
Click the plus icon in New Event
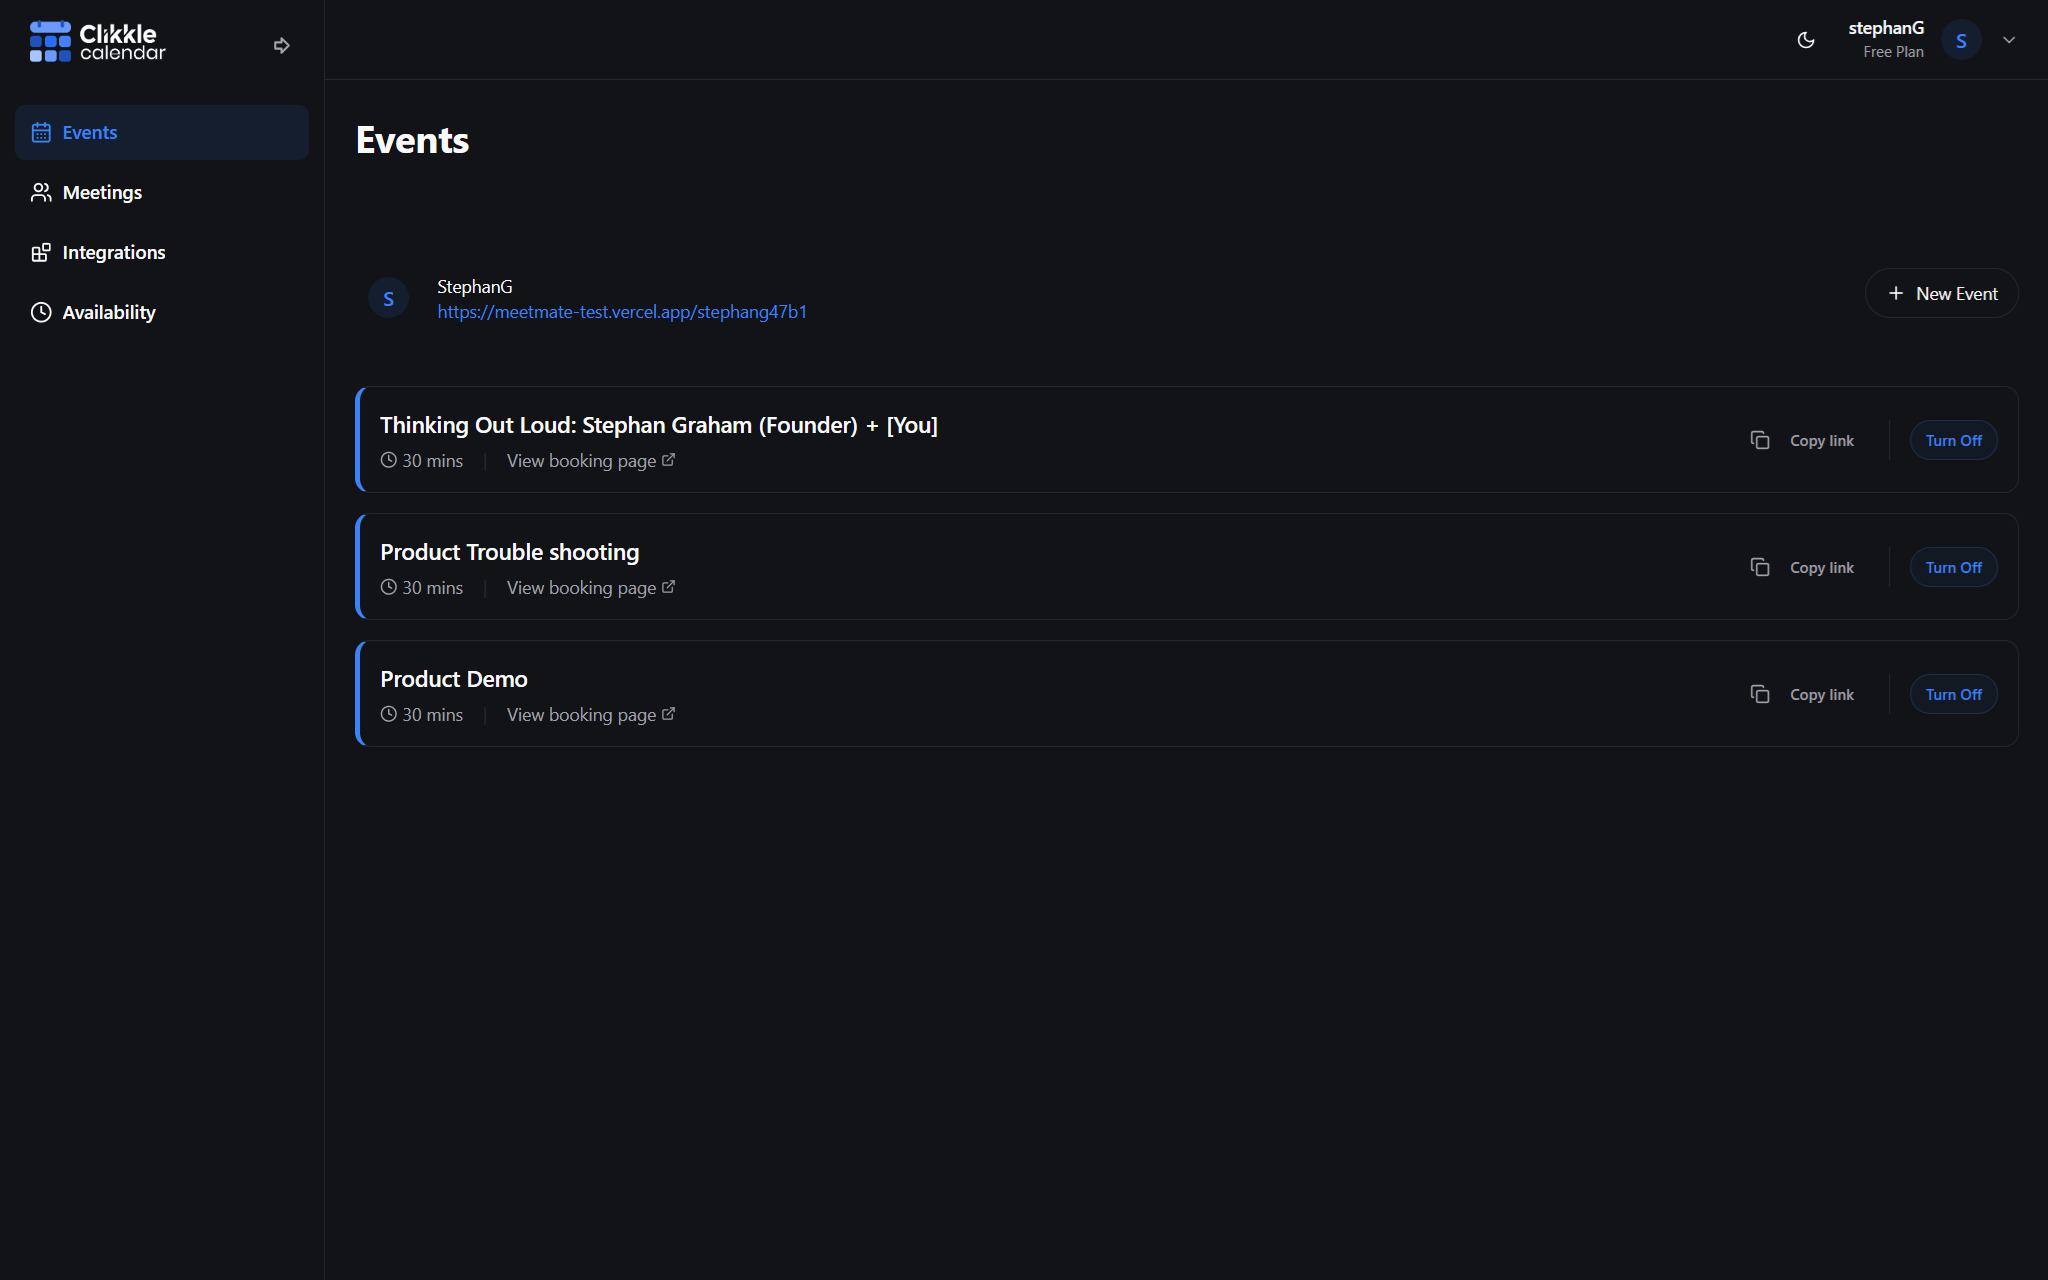(1895, 293)
